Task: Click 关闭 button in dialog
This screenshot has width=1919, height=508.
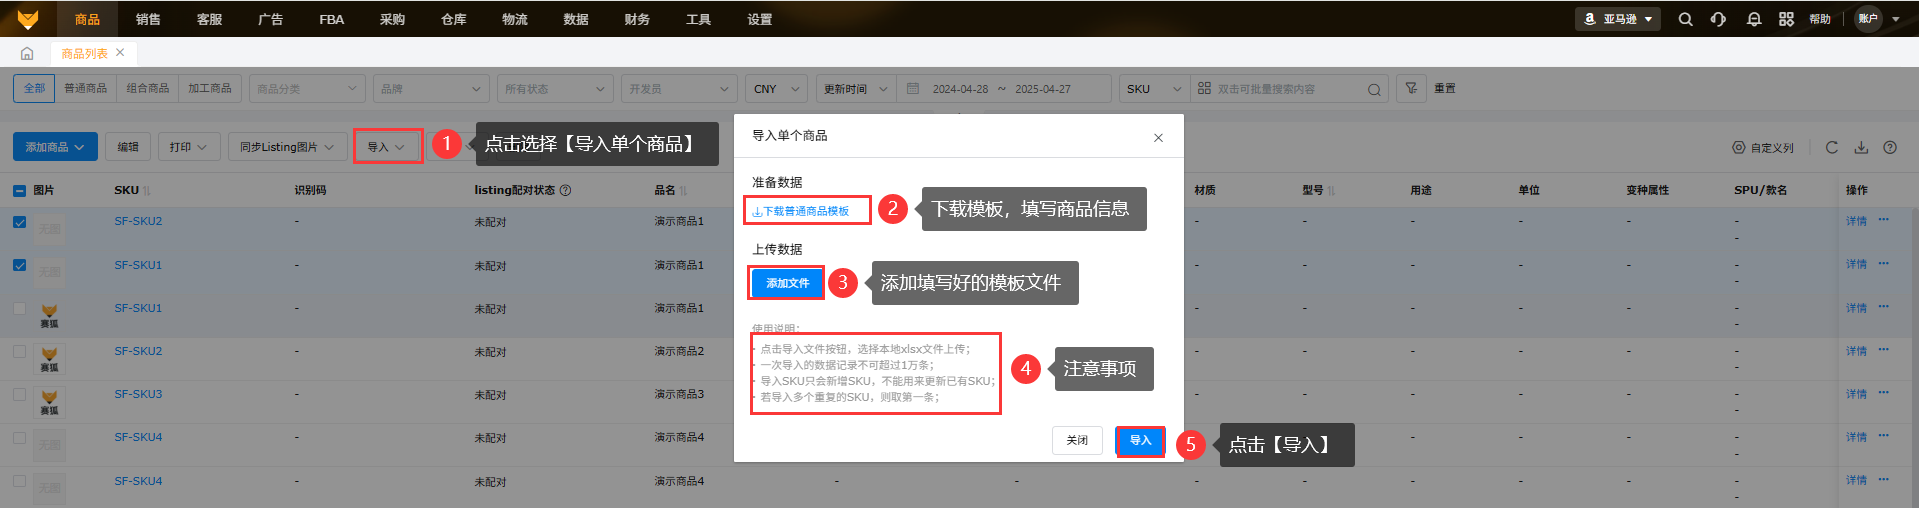Action: (x=1077, y=440)
